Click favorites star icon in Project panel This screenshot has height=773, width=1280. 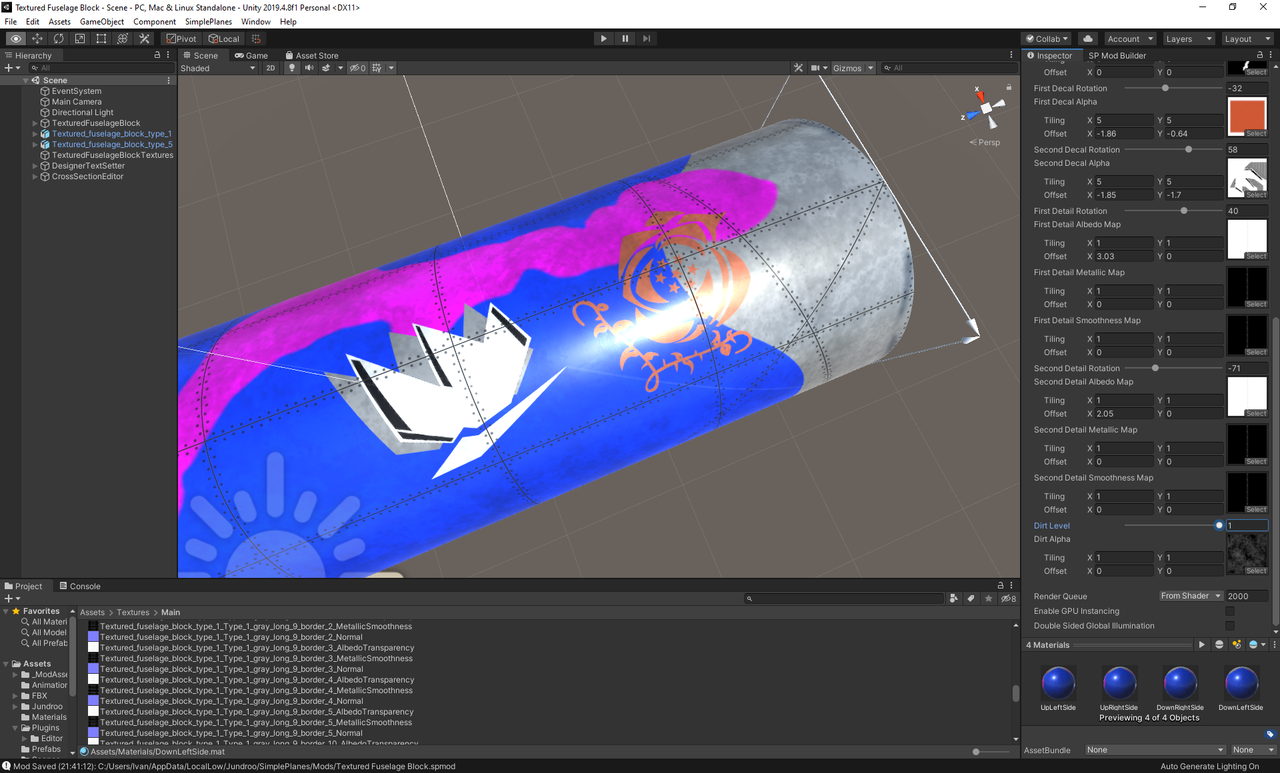[988, 598]
